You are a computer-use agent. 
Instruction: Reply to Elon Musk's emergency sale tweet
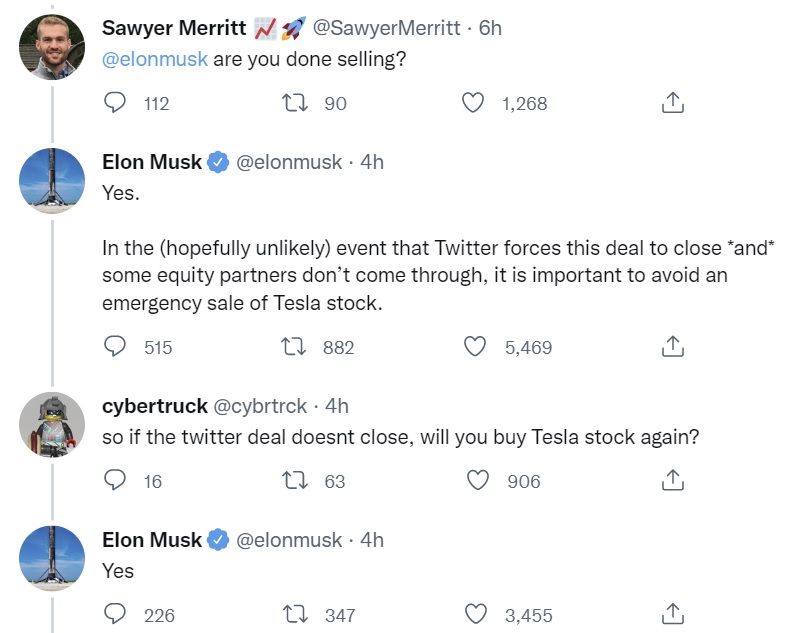pos(116,347)
